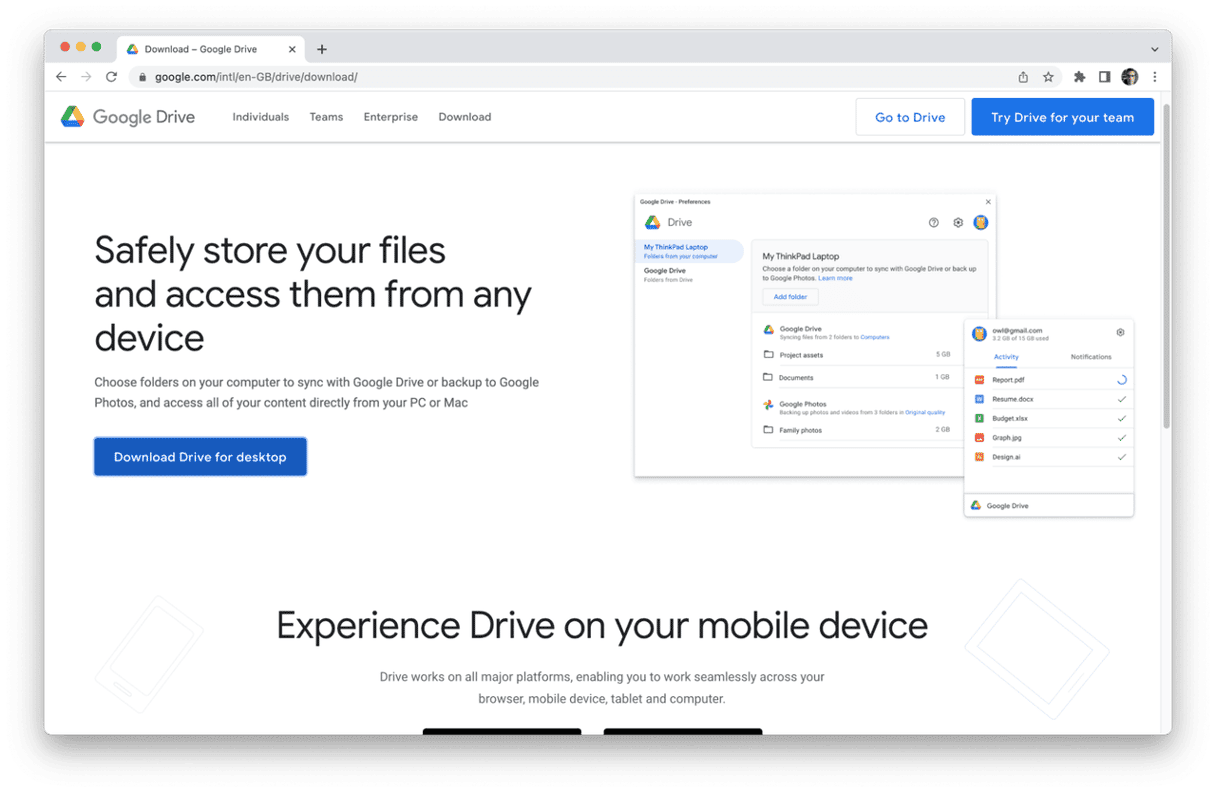Screen dimensions: 1216x793
Task: Open the Enterprise menu item
Action: [391, 117]
